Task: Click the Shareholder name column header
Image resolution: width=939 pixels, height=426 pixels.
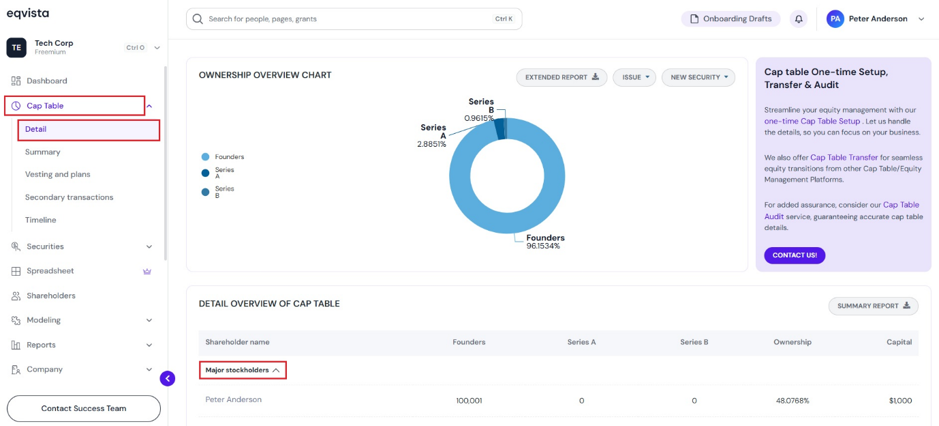Action: 237,342
